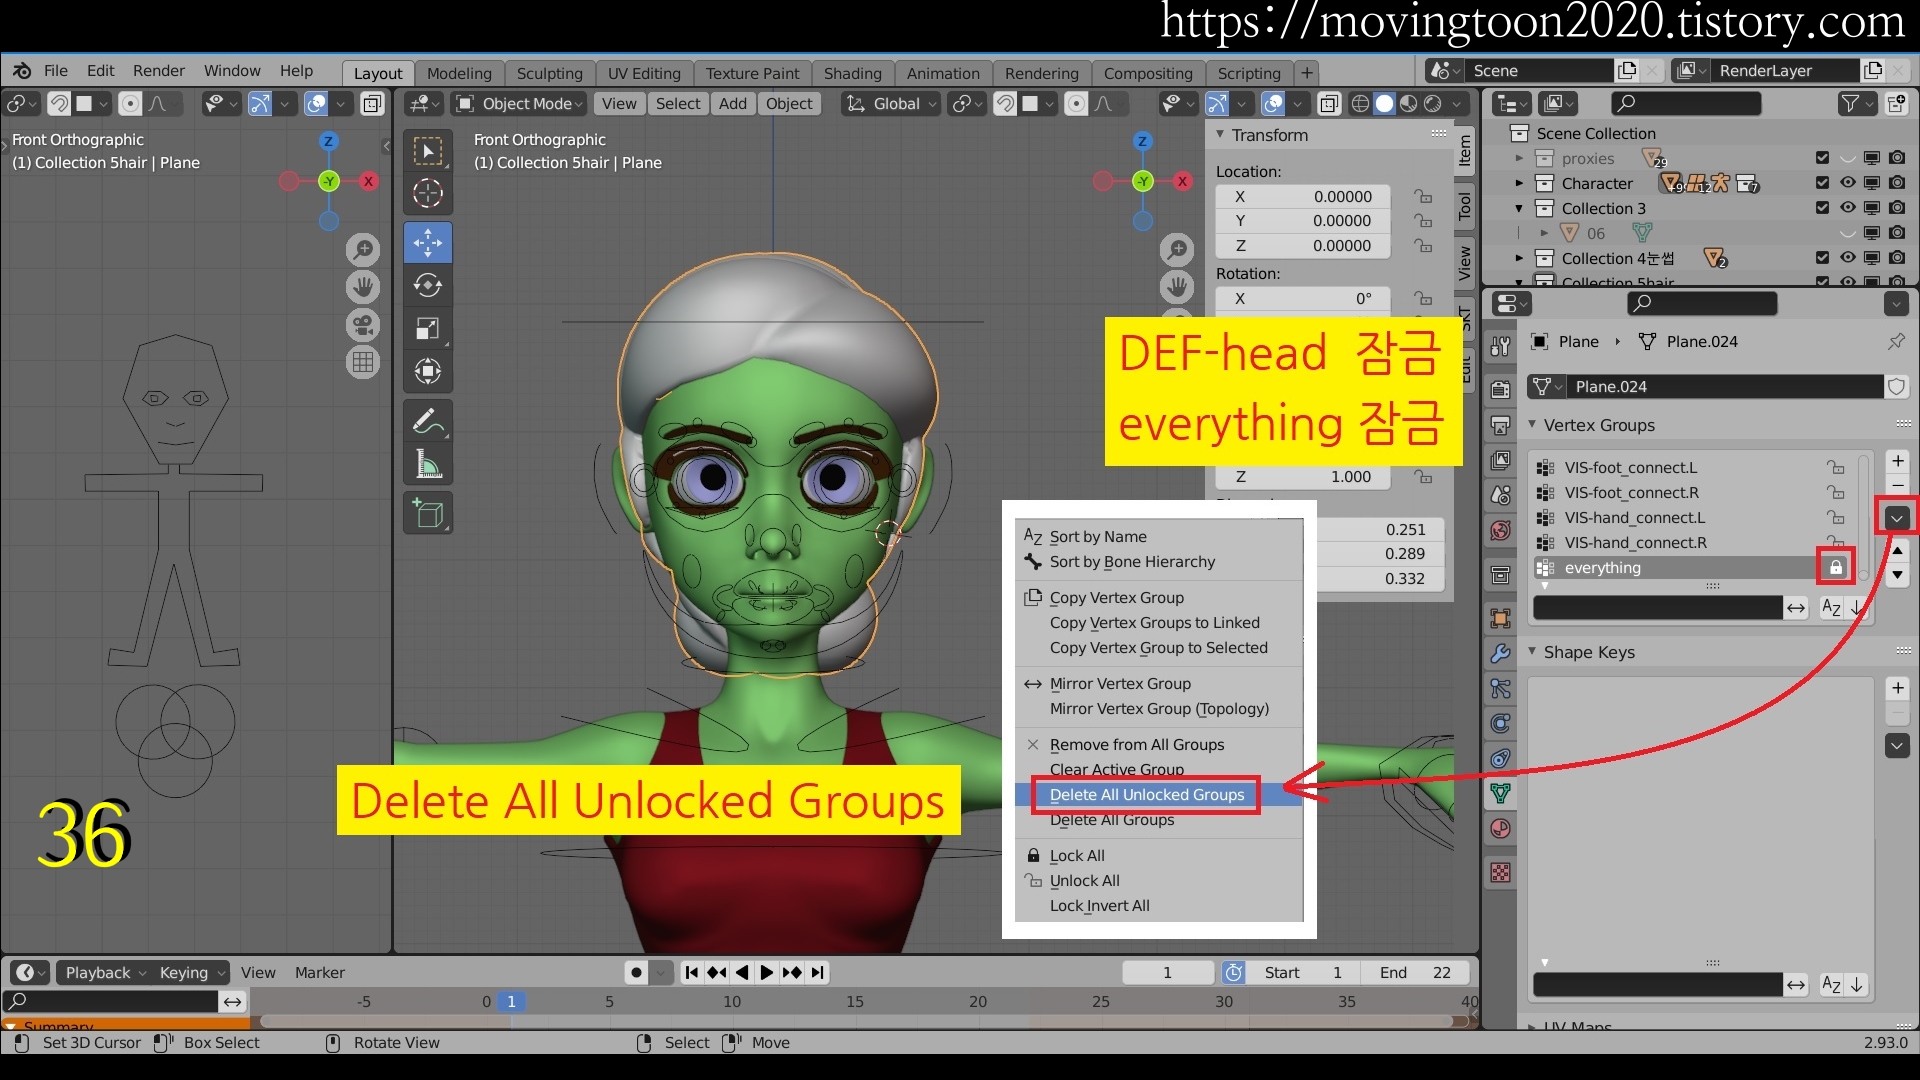Click the zoom magnifier in main viewport
The image size is (1920, 1080).
[1178, 249]
